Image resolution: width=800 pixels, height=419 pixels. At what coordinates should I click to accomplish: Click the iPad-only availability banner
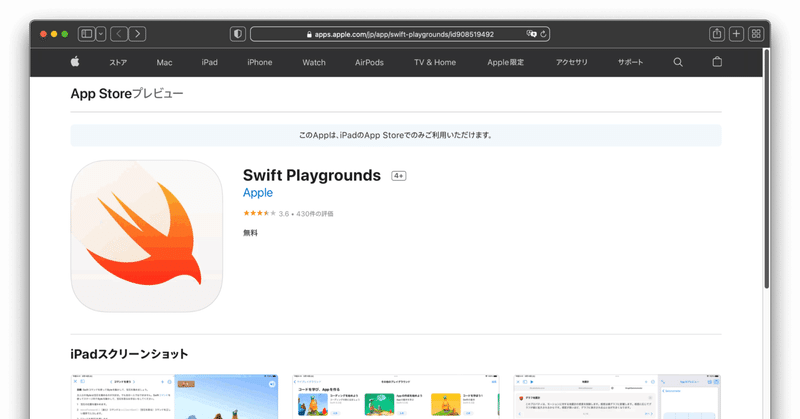coord(396,135)
